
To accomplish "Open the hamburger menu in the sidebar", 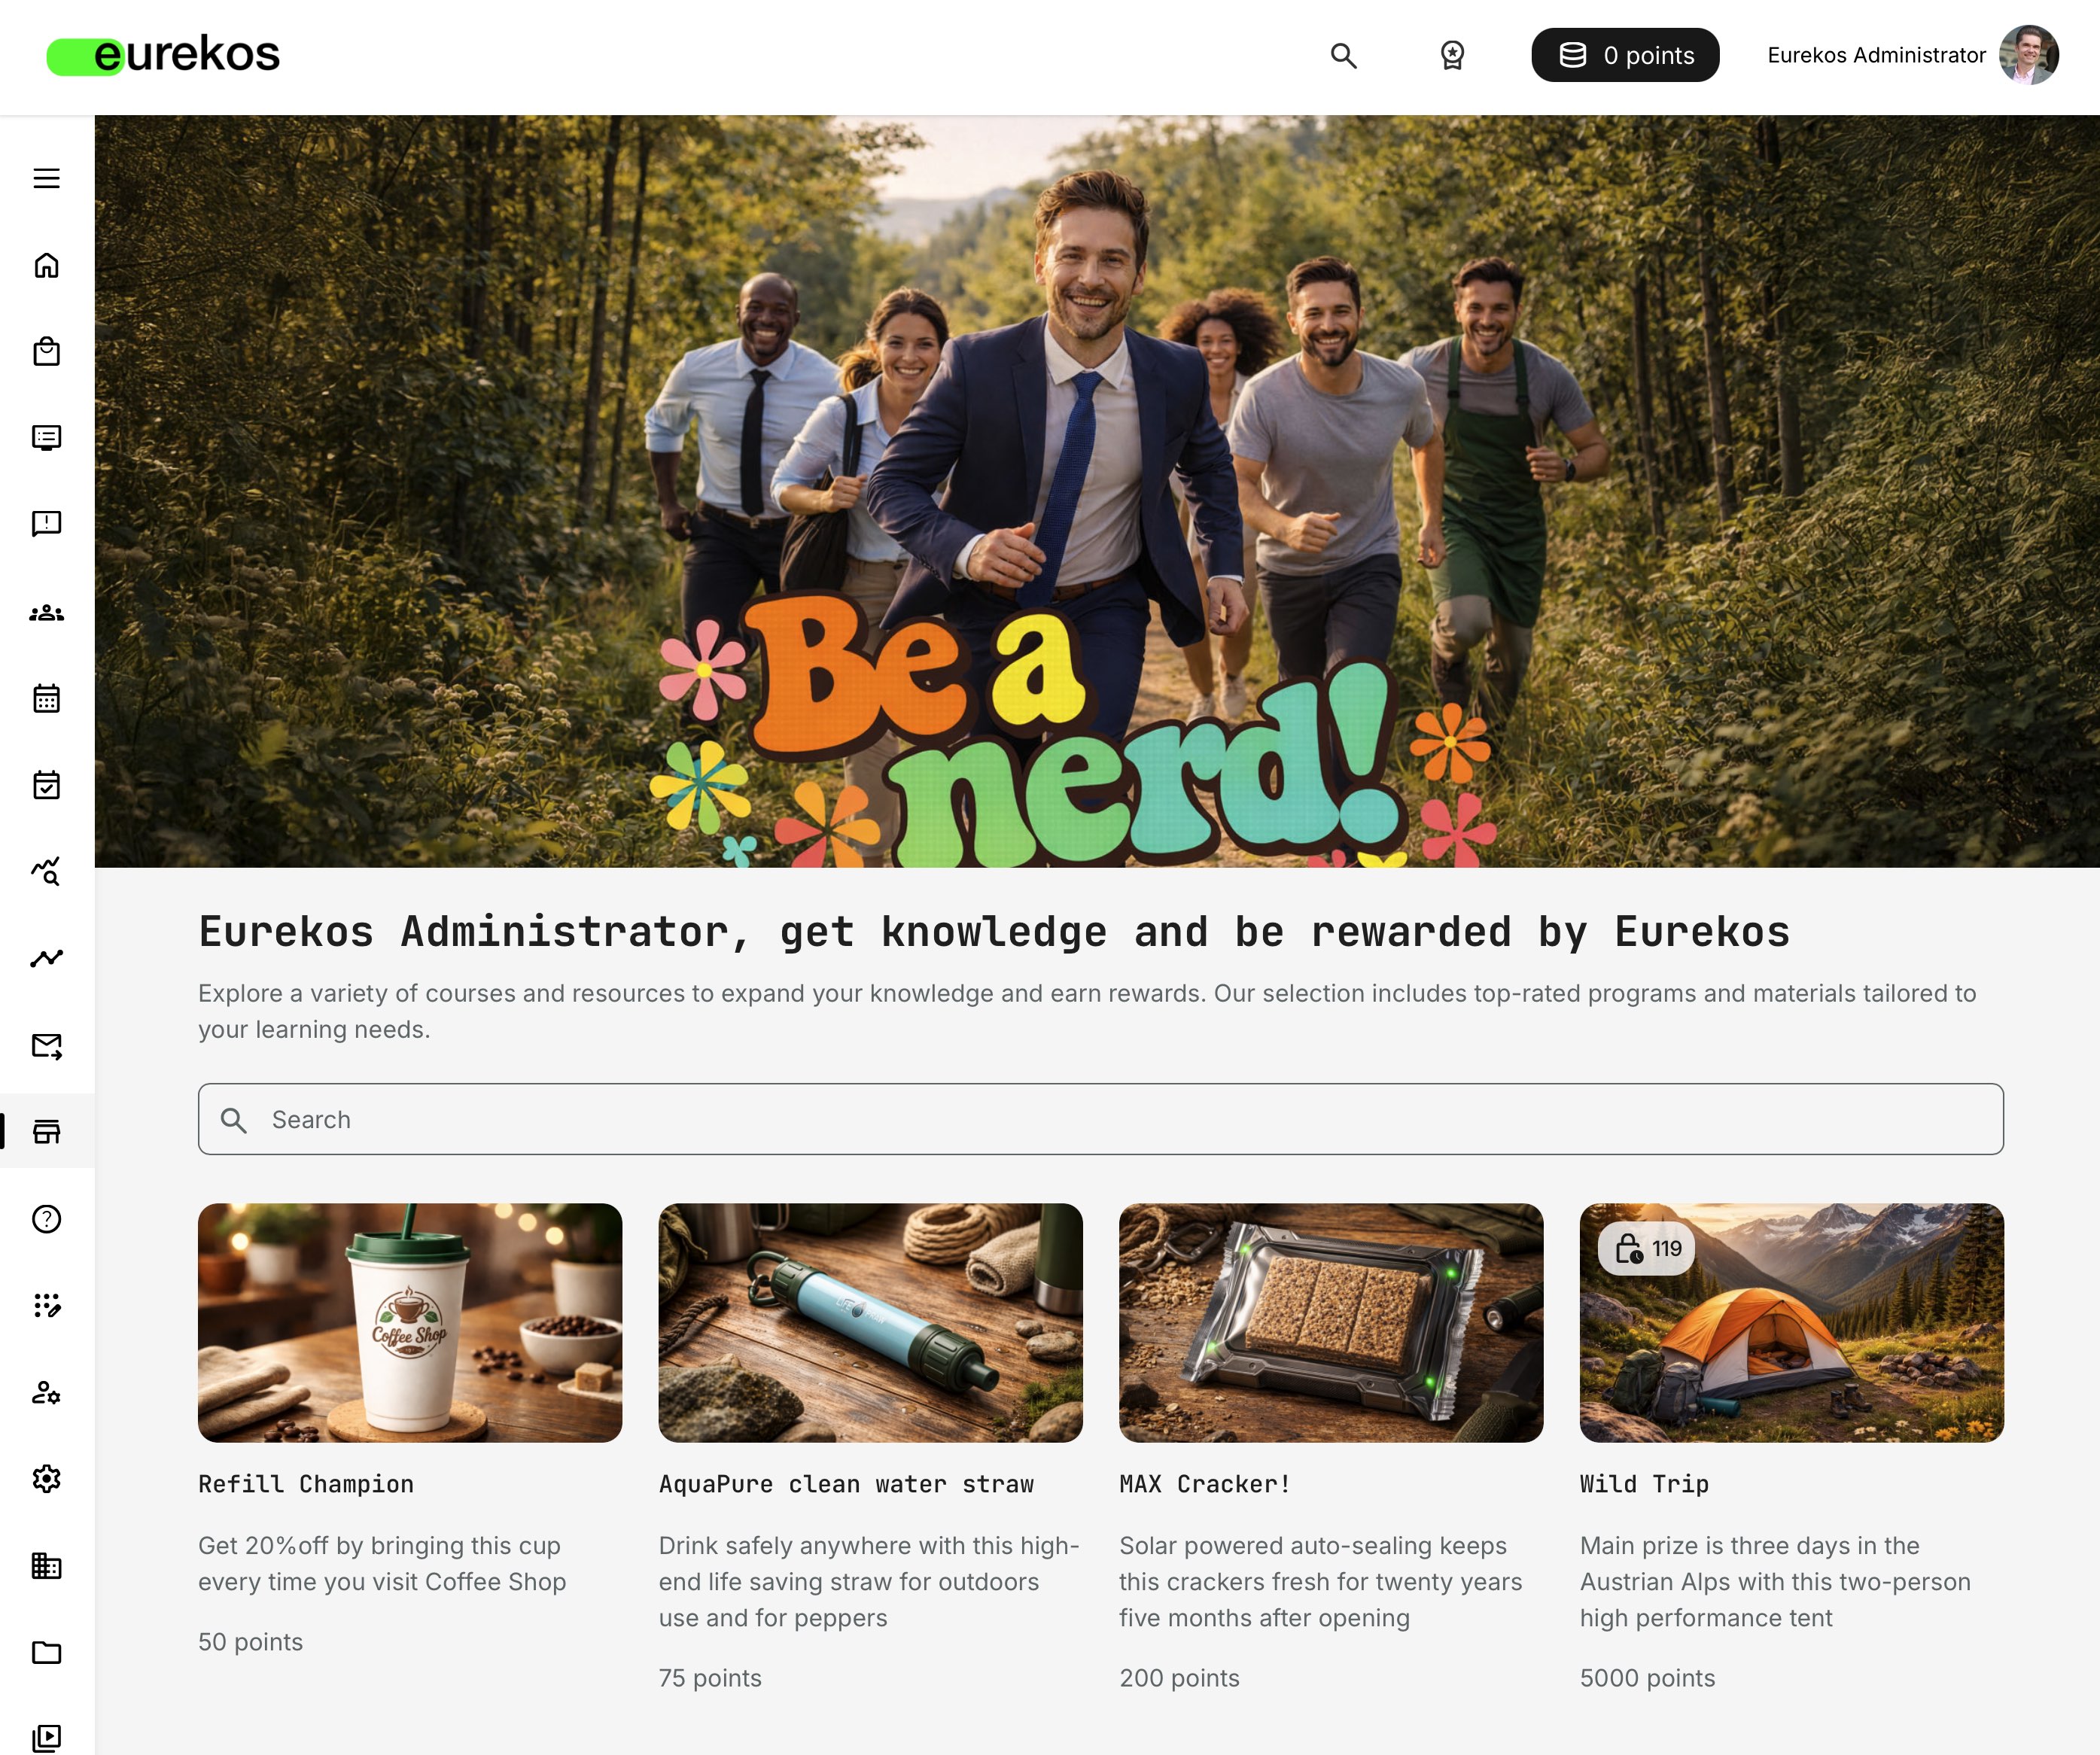I will (46, 178).
